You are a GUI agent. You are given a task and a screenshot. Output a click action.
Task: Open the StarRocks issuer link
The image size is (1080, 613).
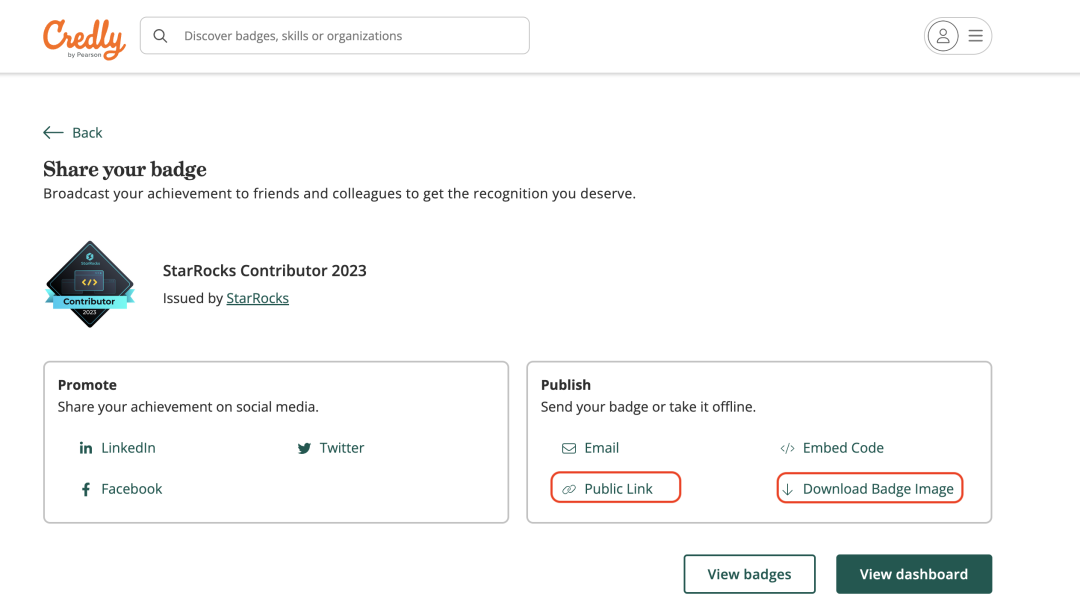click(x=257, y=298)
